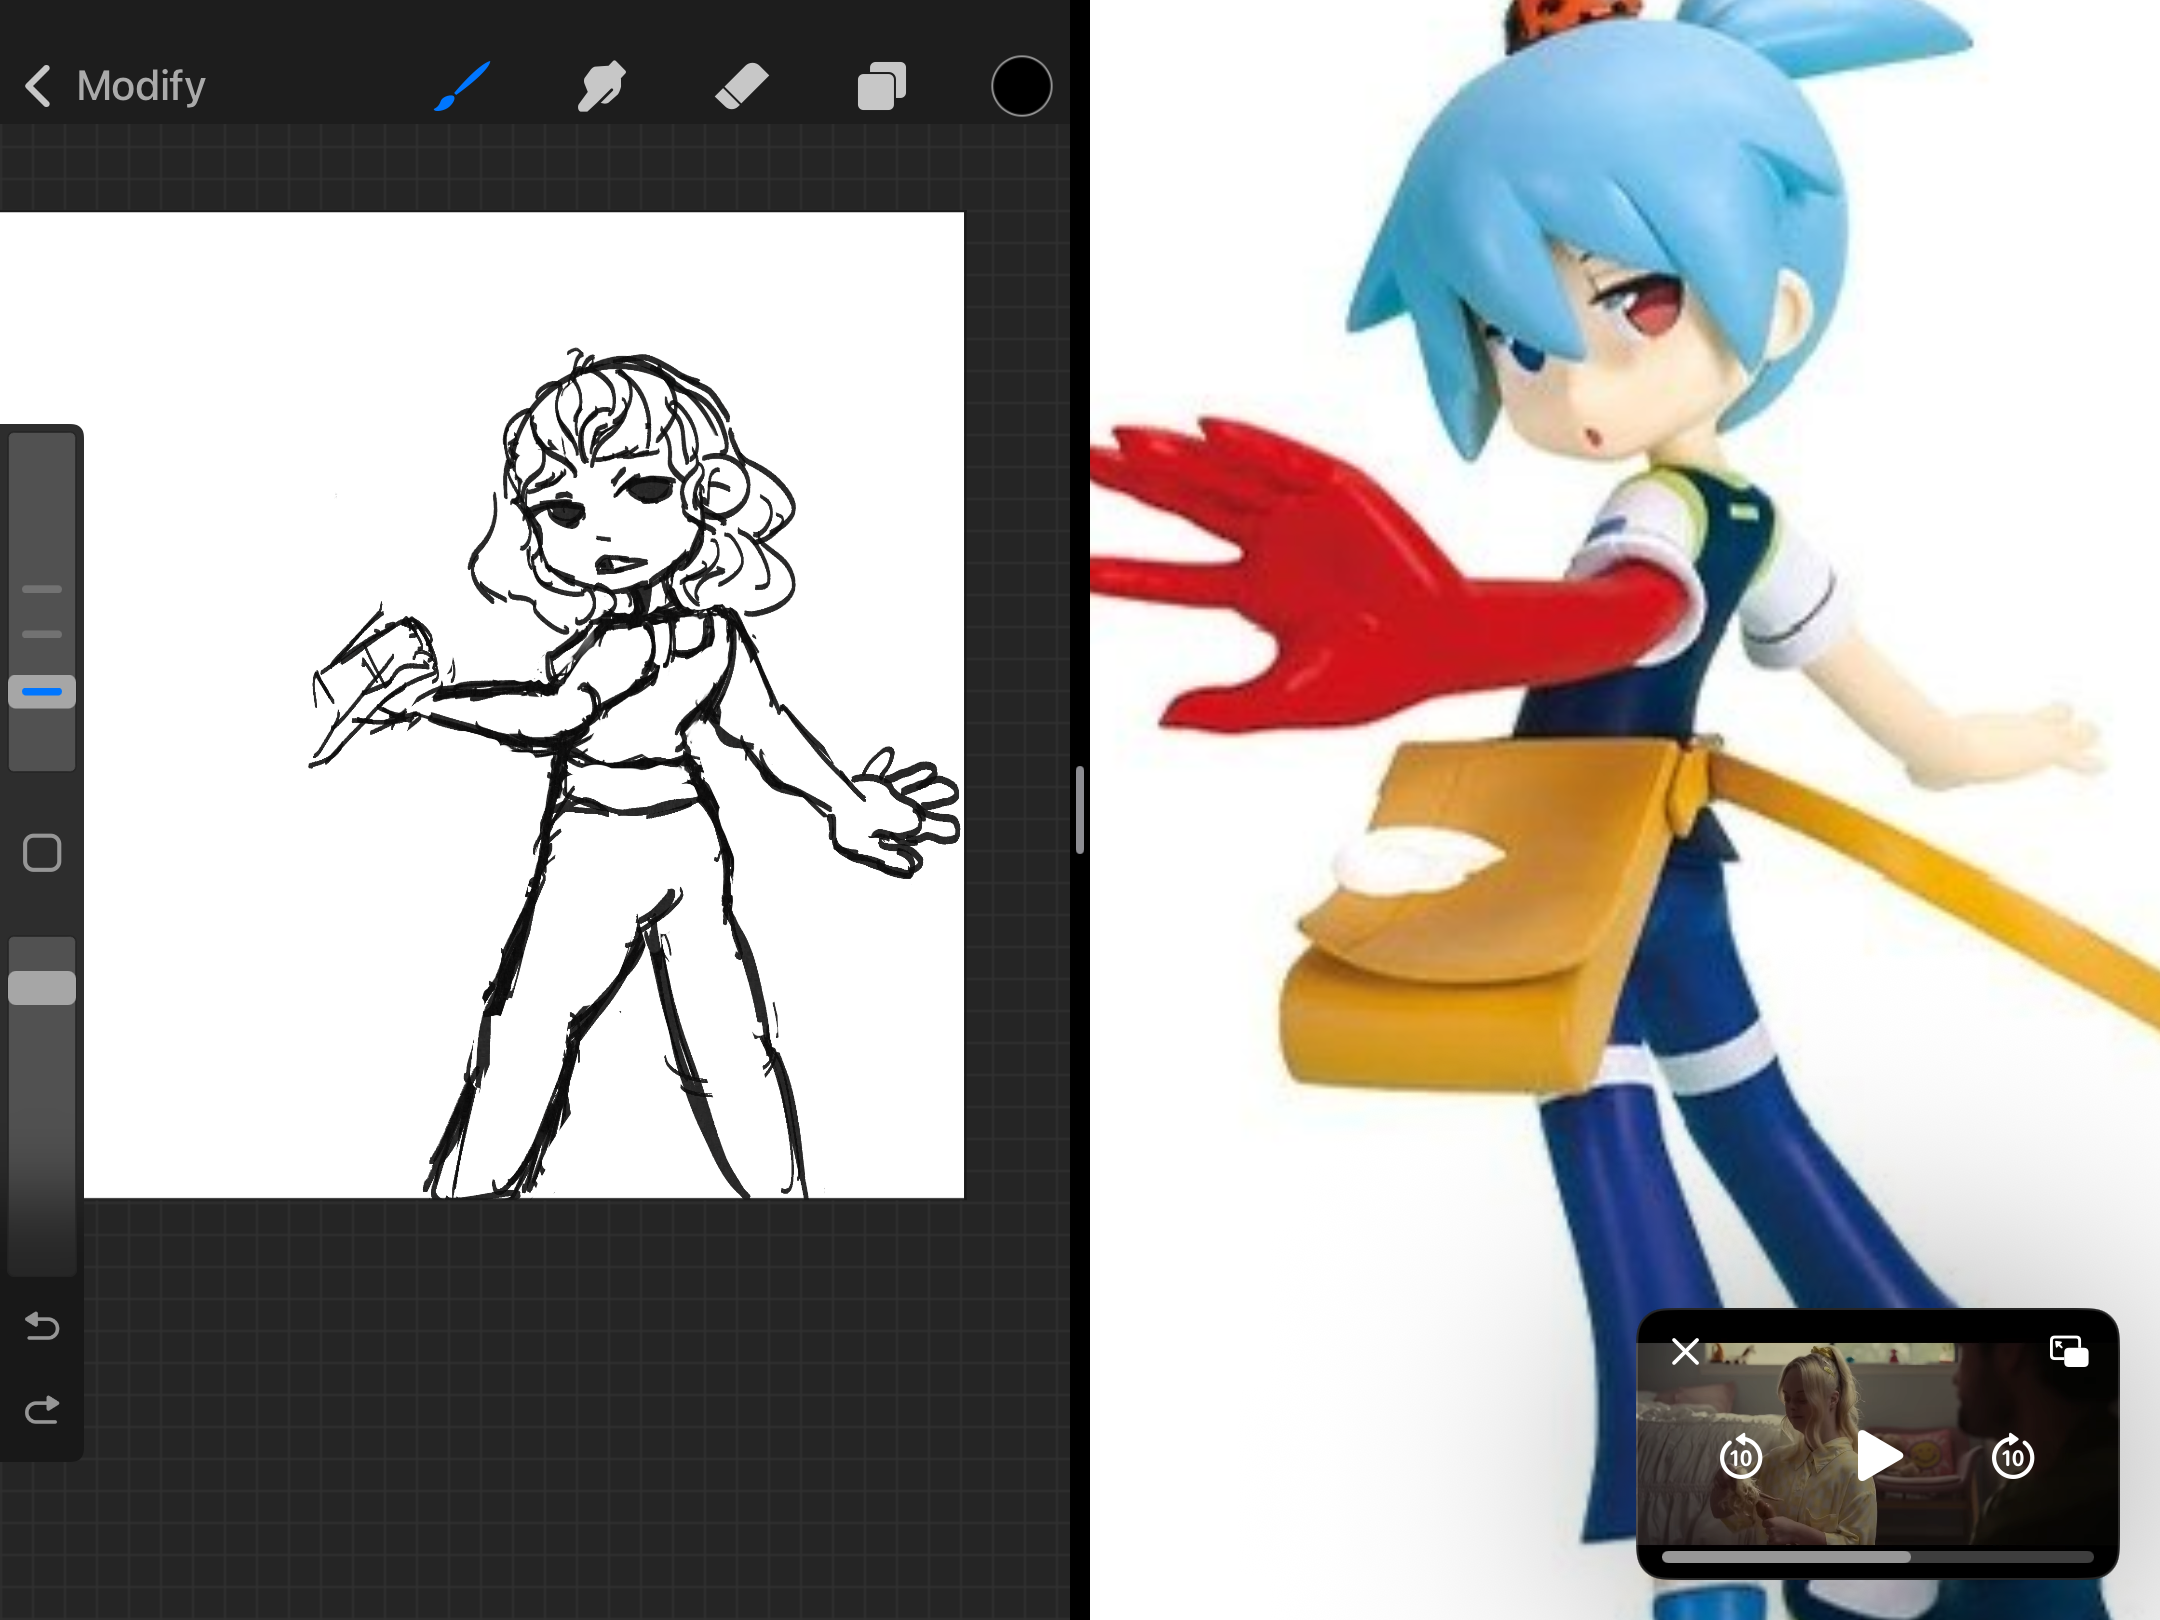Tap the sketch canvas drawing
The height and width of the screenshot is (1620, 2160).
tap(524, 705)
